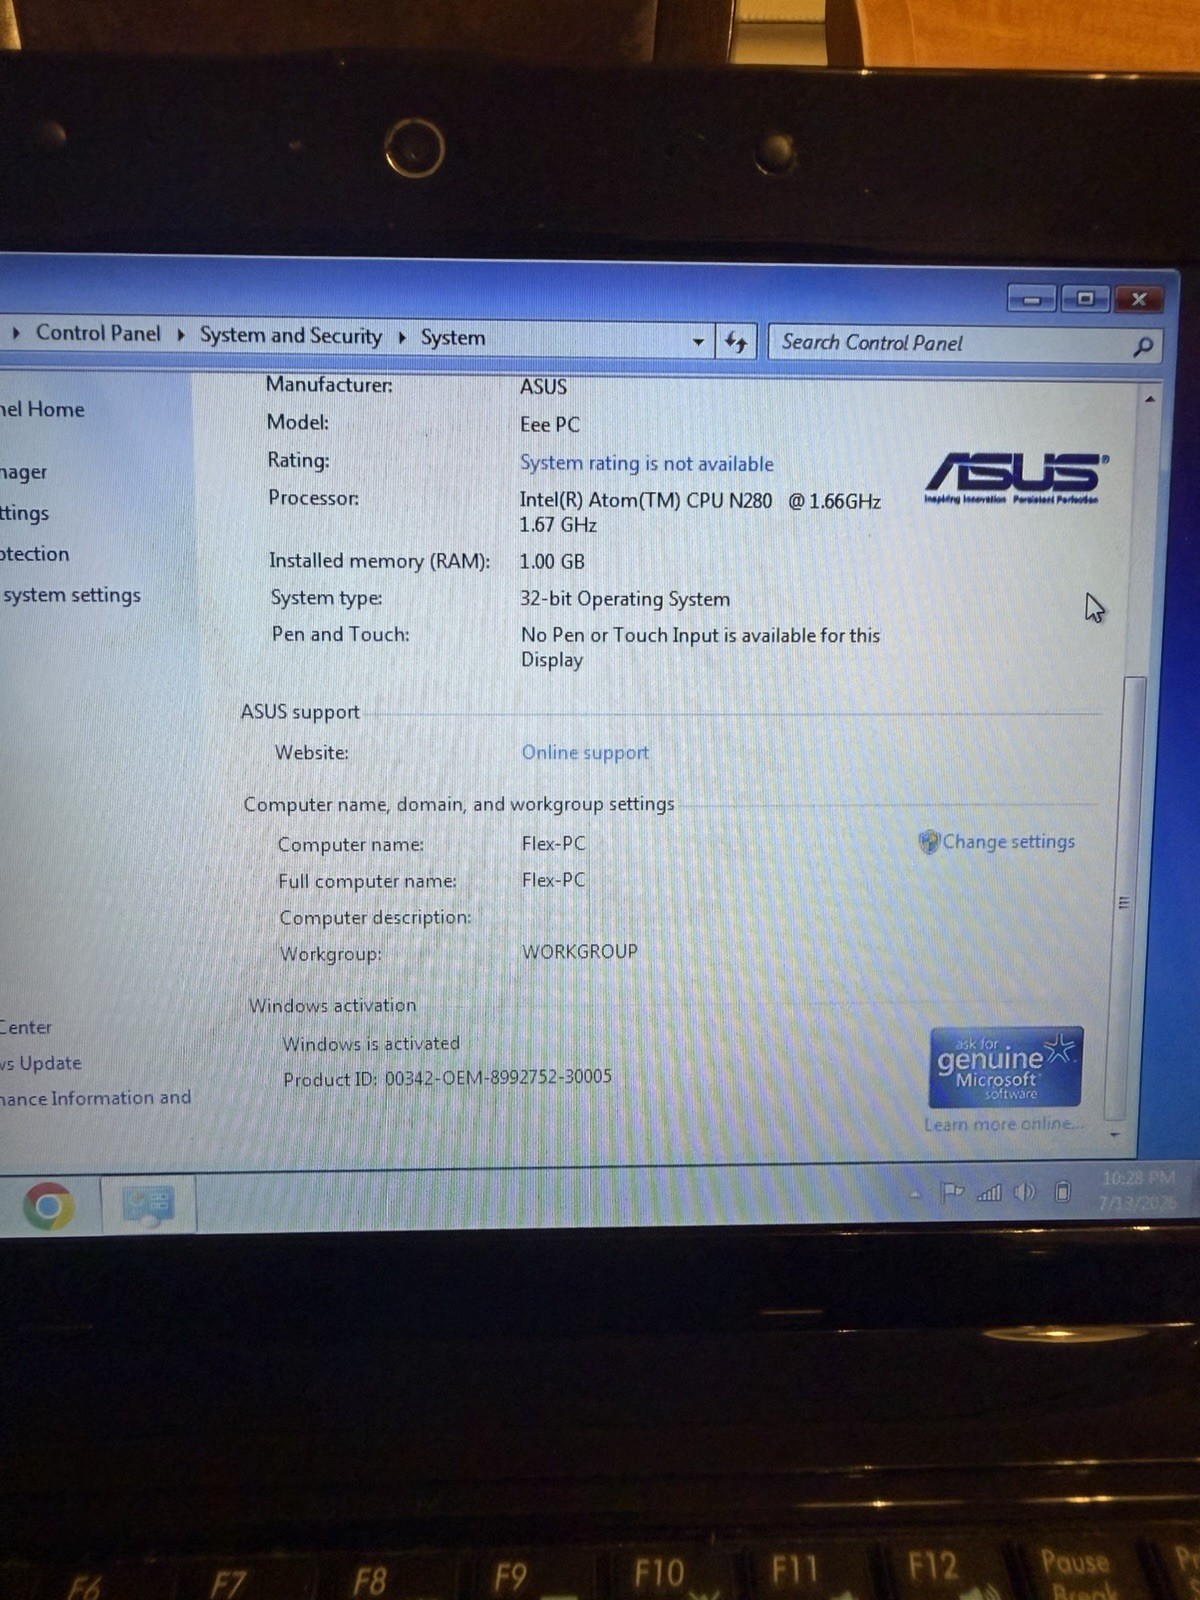Viewport: 1200px width, 1600px height.
Task: Expand the arrow after System and Security
Action: click(x=402, y=337)
